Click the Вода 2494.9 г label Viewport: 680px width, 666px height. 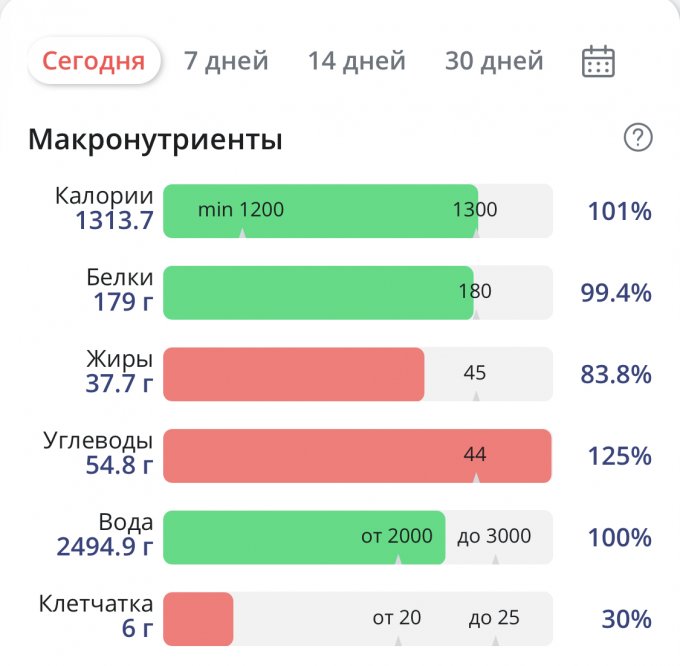coord(105,534)
